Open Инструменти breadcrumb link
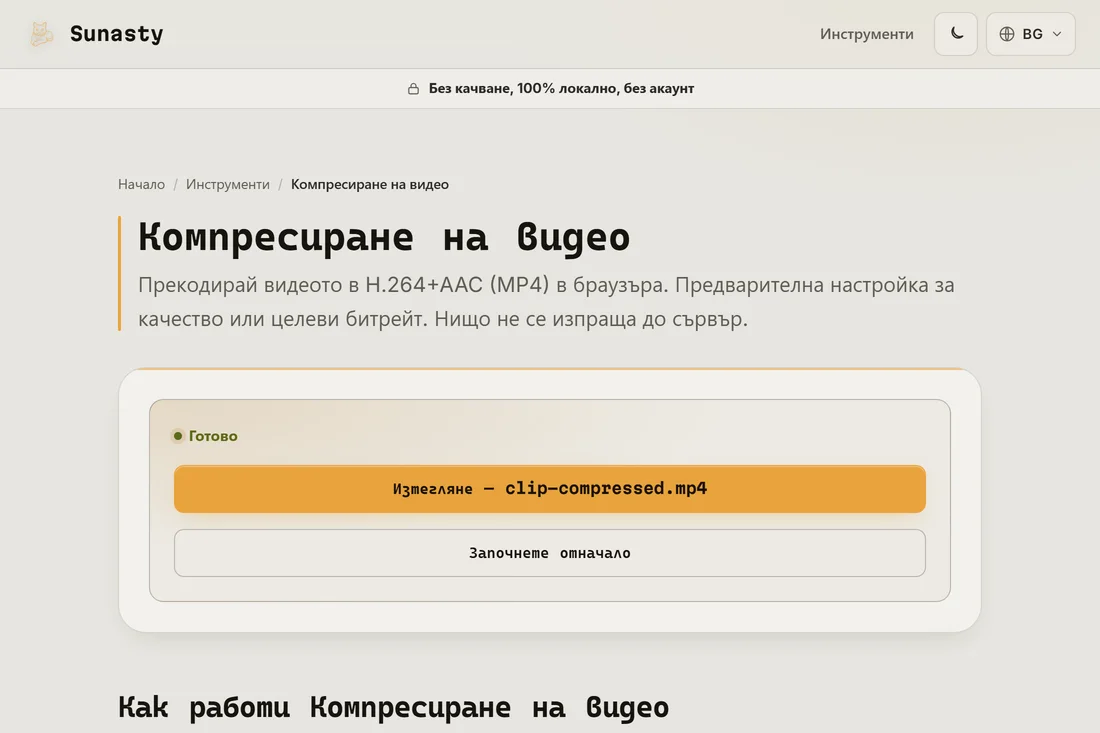This screenshot has height=733, width=1100. pyautogui.click(x=227, y=184)
